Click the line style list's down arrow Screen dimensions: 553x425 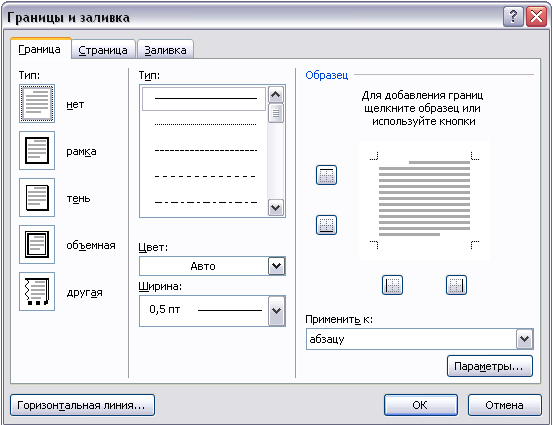pos(275,207)
